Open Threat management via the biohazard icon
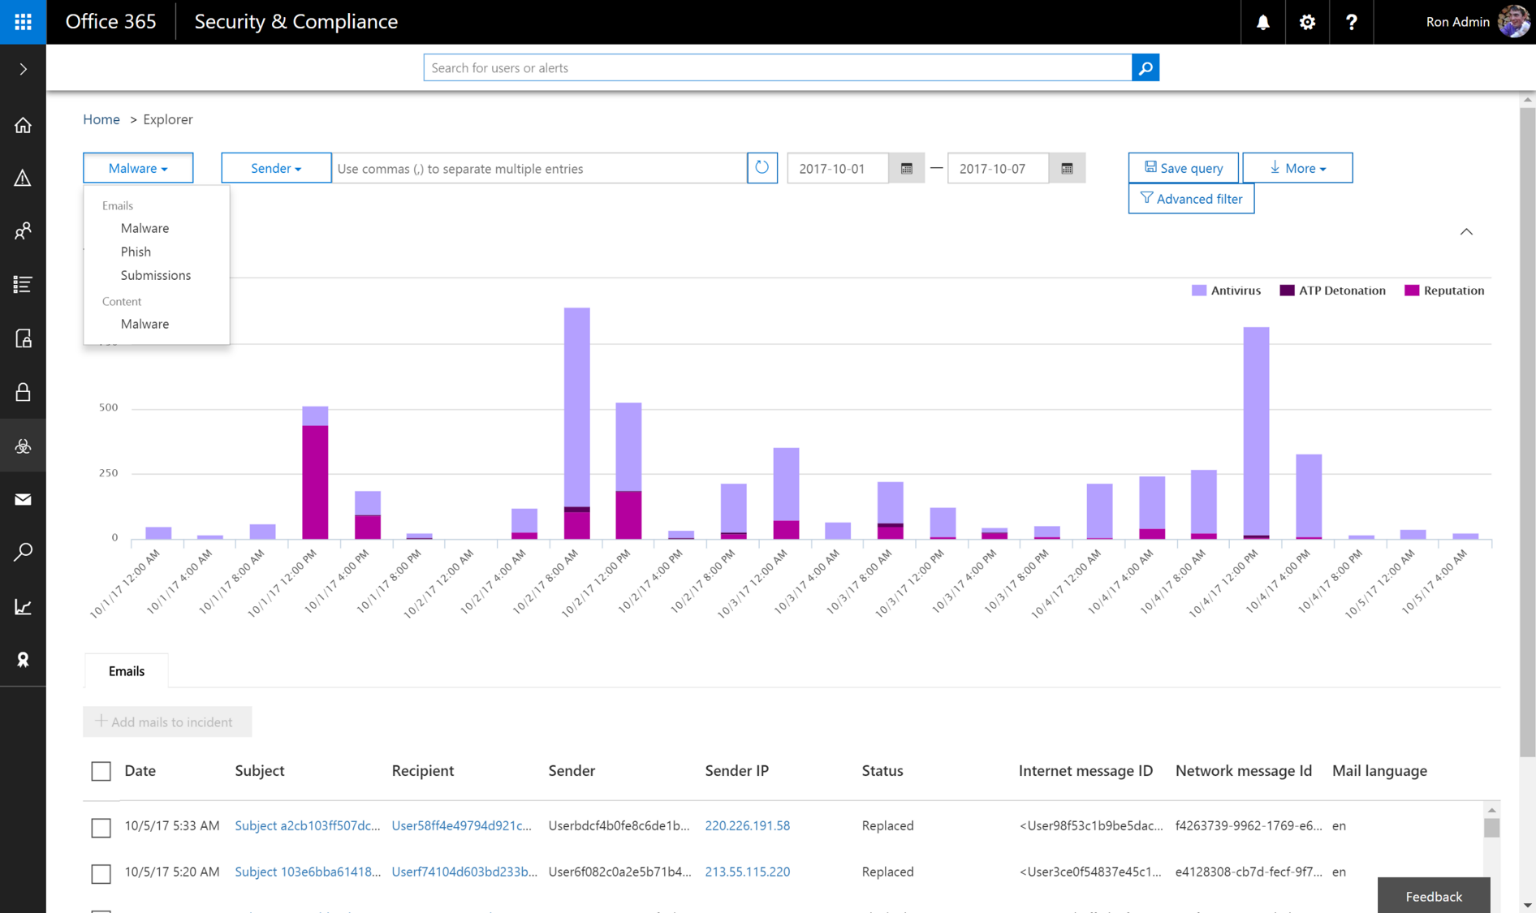 pos(22,445)
